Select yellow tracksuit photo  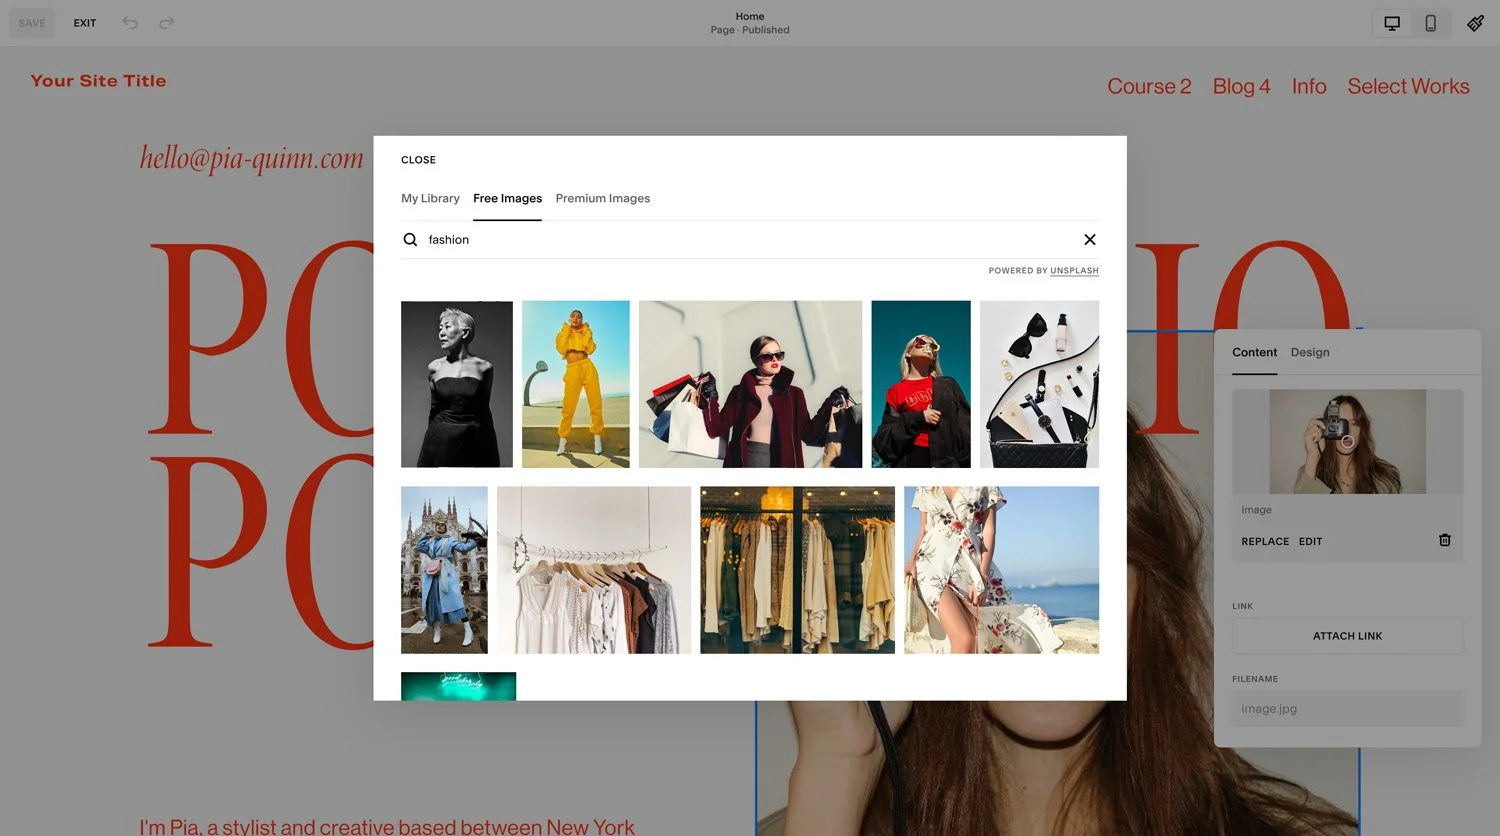pyautogui.click(x=576, y=384)
